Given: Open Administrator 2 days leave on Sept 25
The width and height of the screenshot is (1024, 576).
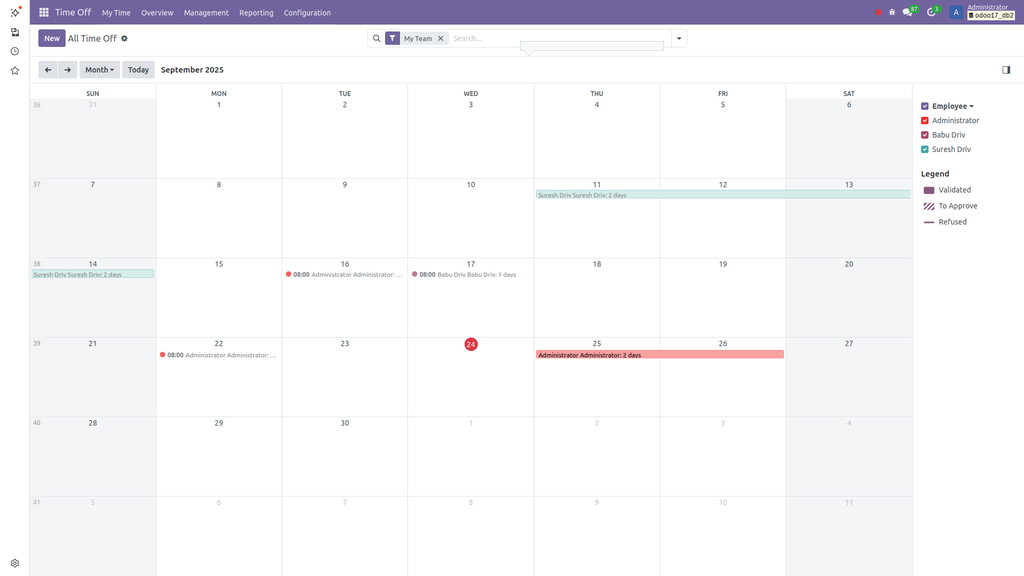Looking at the screenshot, I should click(x=659, y=355).
